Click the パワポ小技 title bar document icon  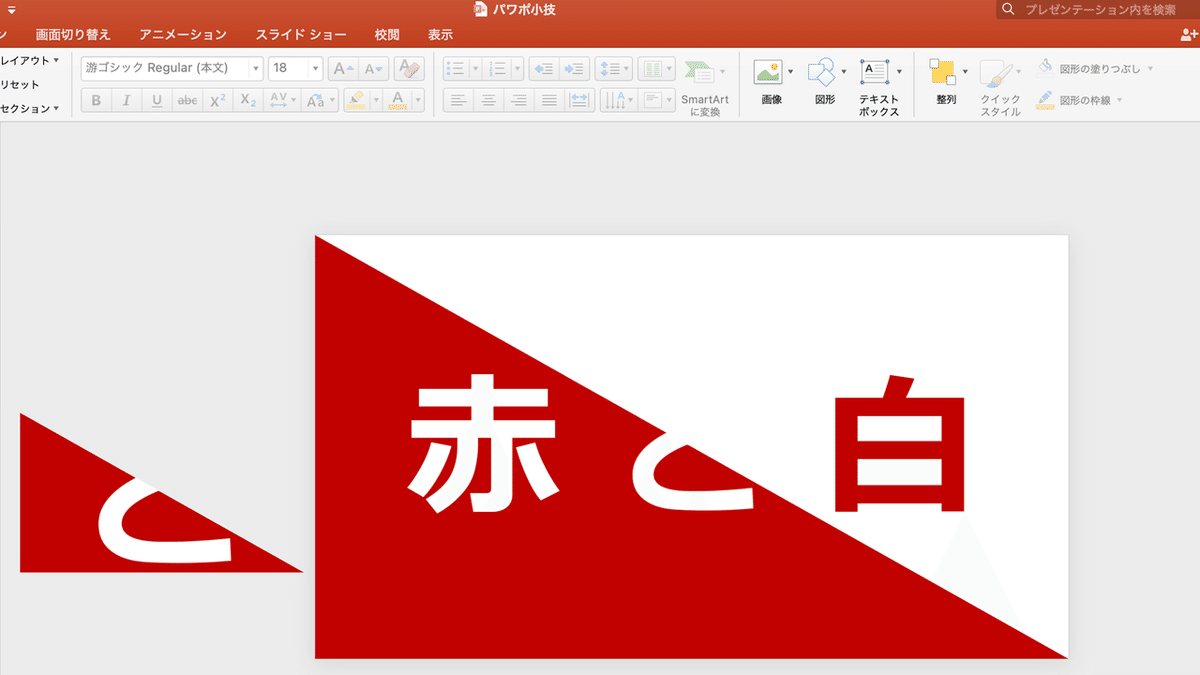(480, 9)
